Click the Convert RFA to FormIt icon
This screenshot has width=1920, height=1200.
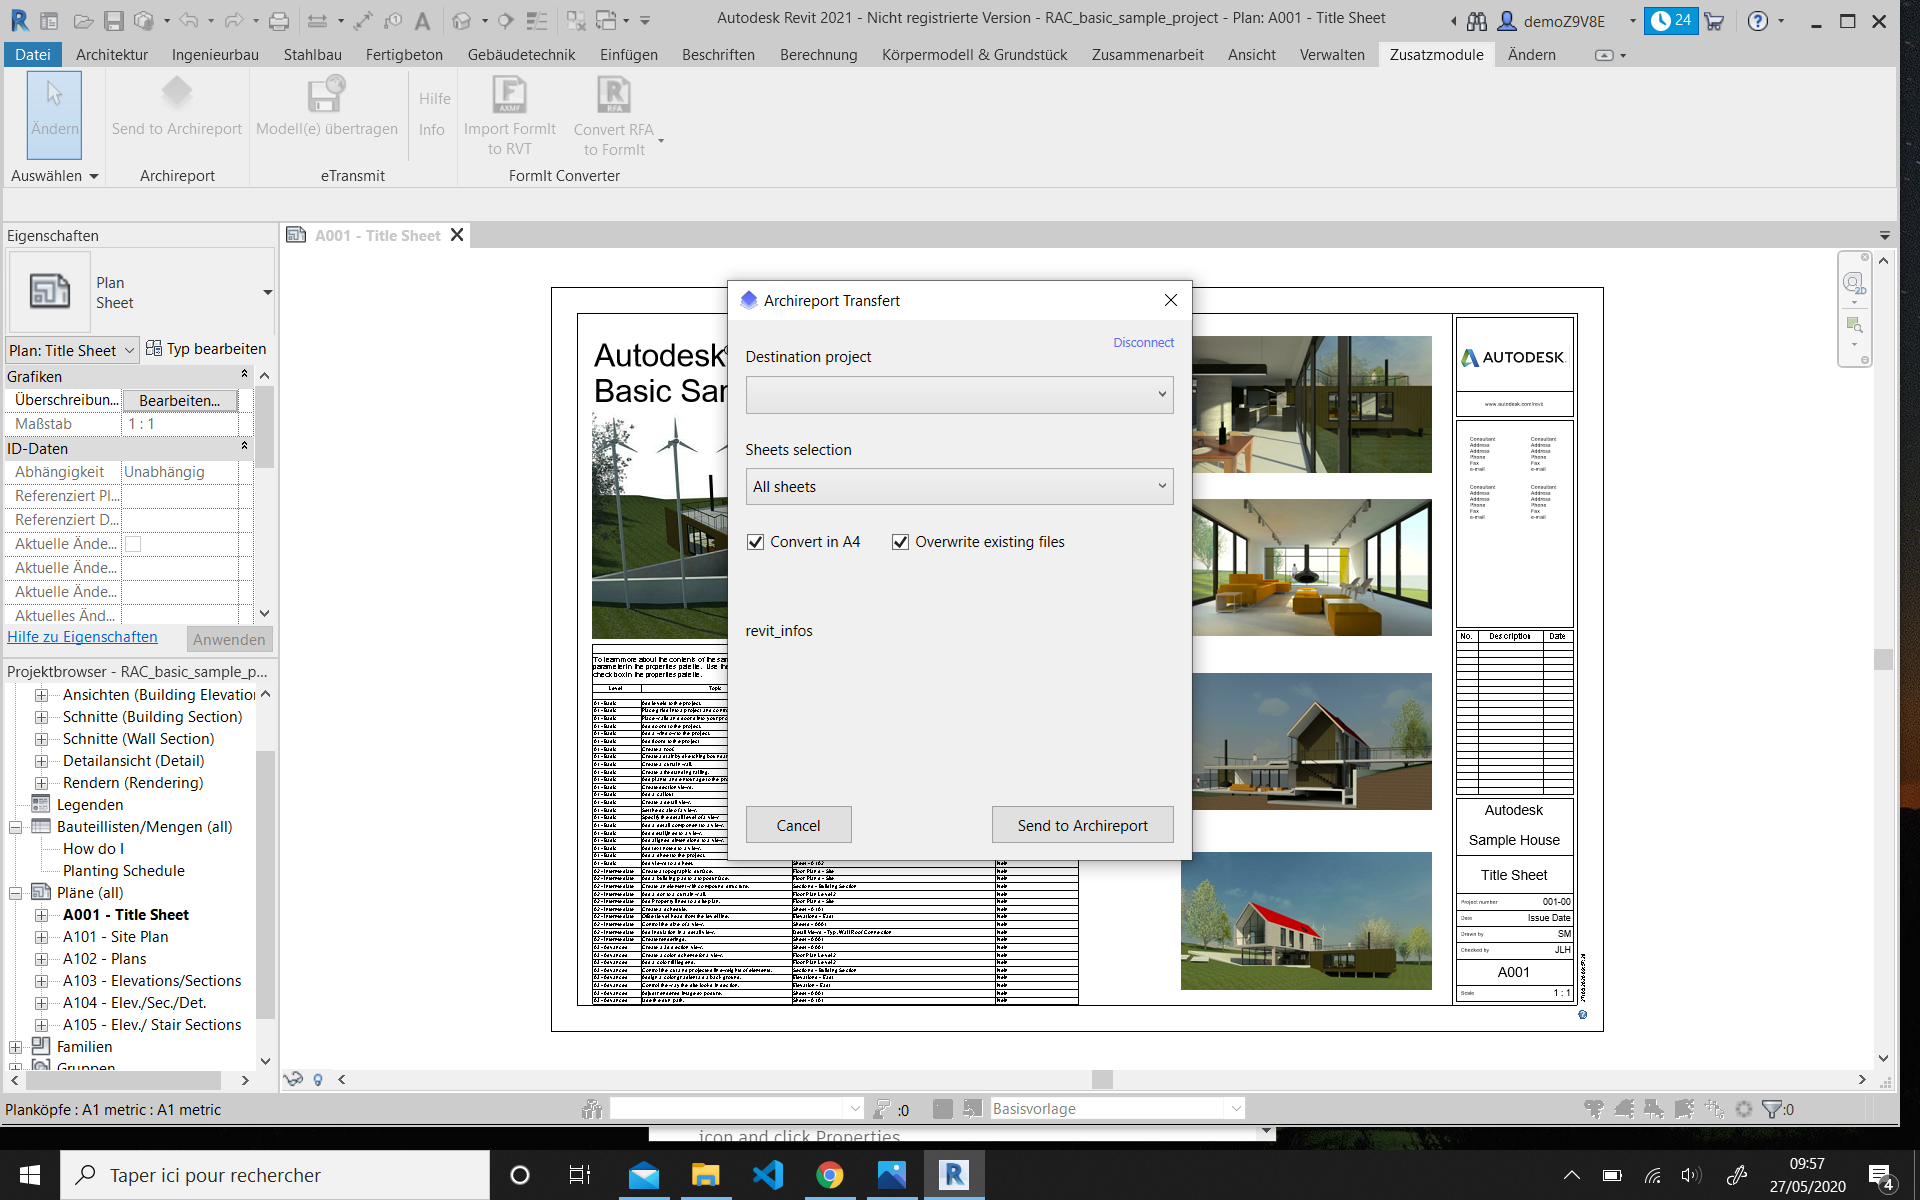(613, 95)
